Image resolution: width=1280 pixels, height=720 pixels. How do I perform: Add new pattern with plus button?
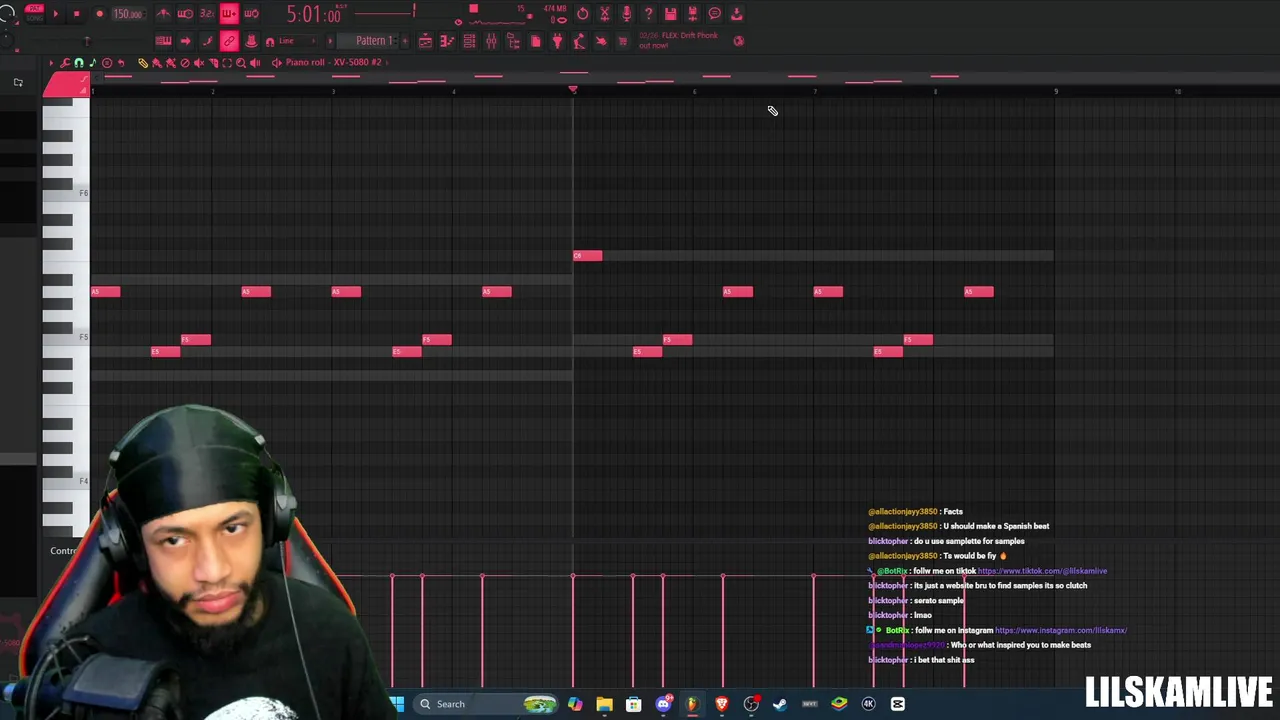pyautogui.click(x=405, y=41)
